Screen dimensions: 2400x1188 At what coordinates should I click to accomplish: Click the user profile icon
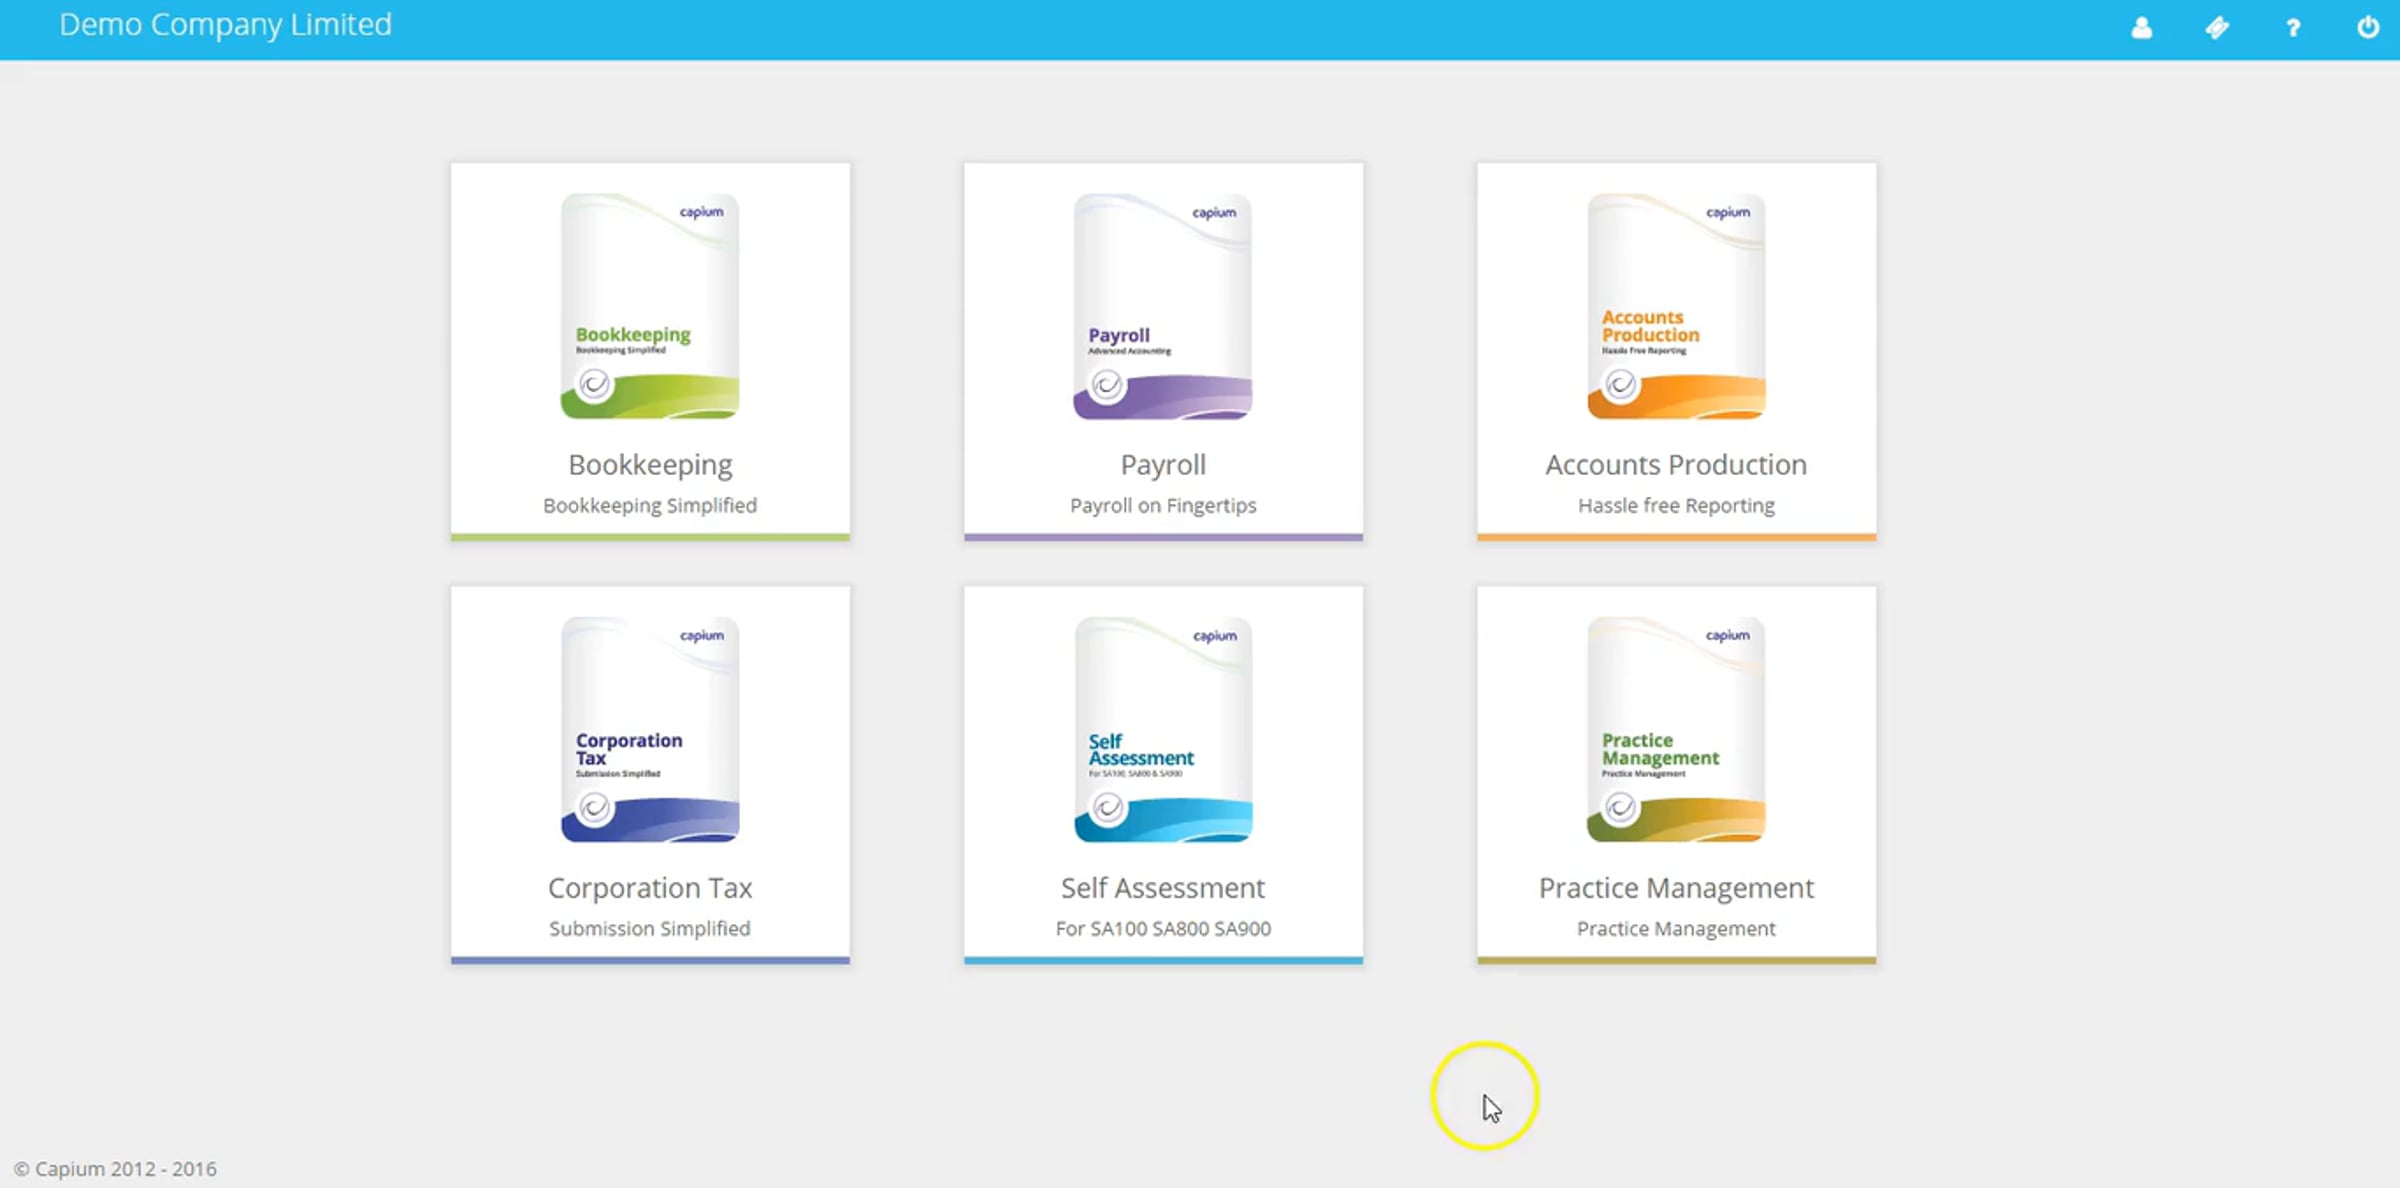(2141, 28)
